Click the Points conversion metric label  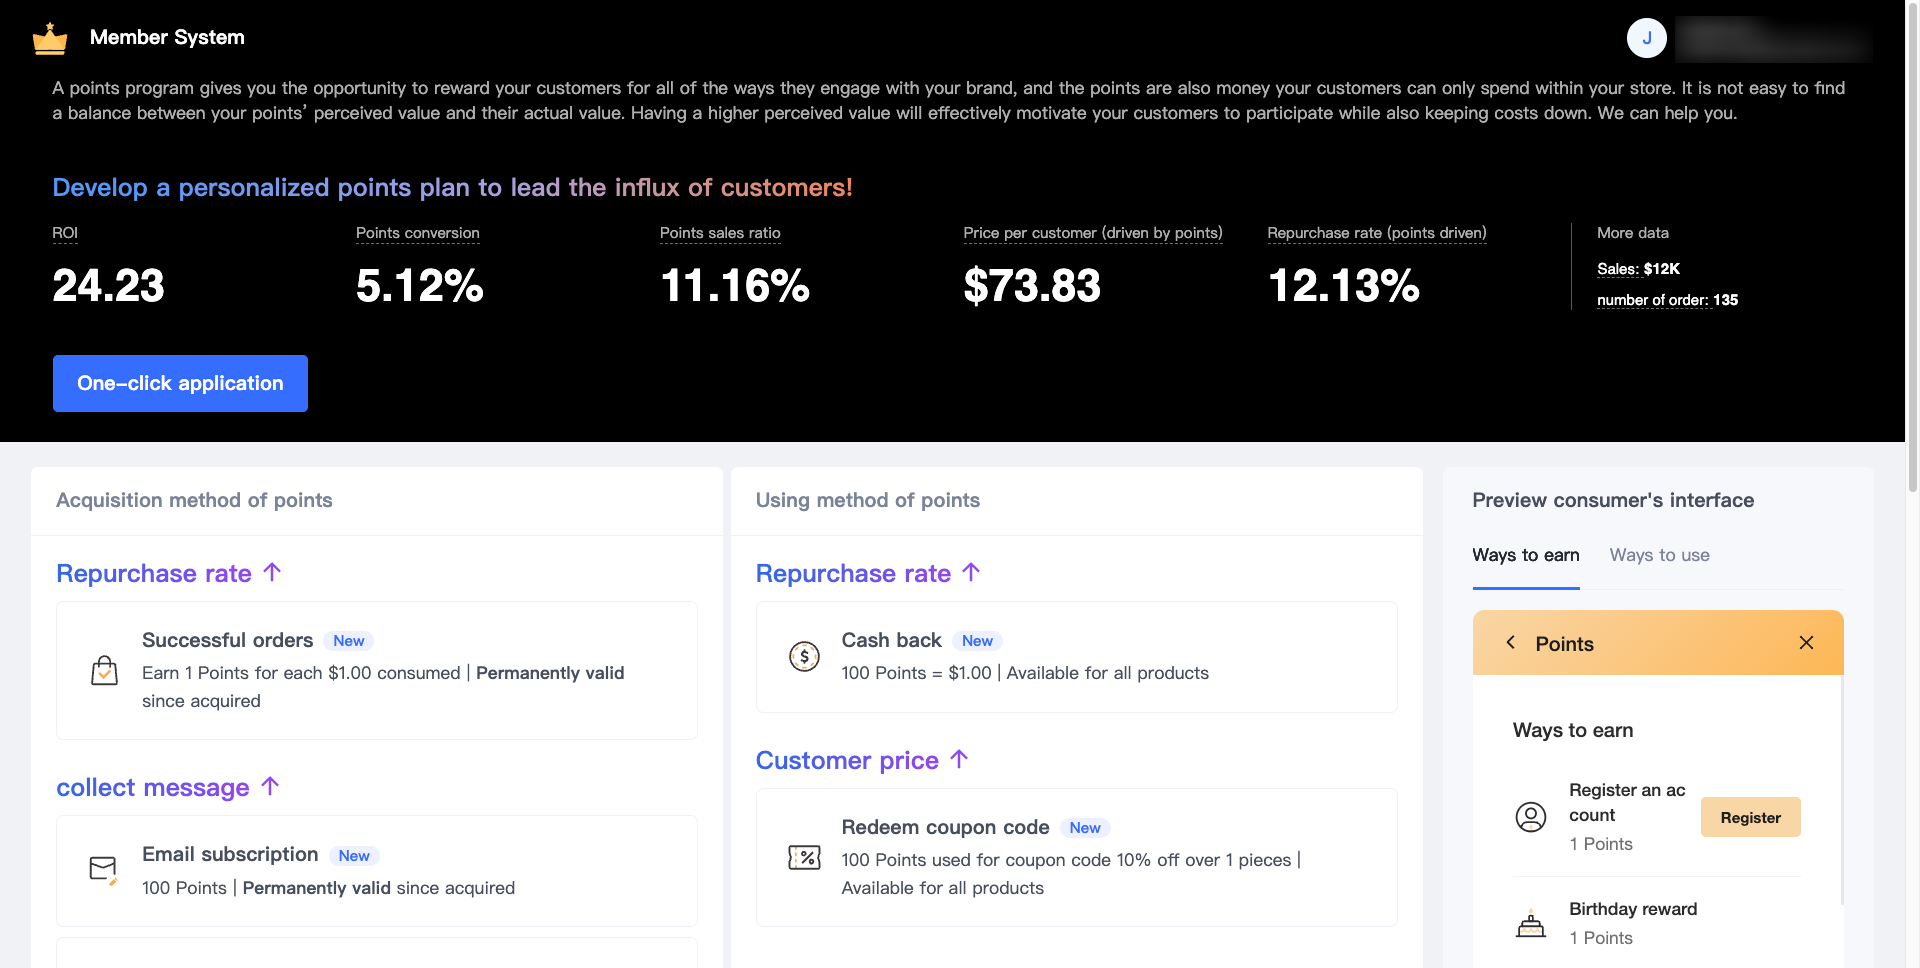click(417, 233)
